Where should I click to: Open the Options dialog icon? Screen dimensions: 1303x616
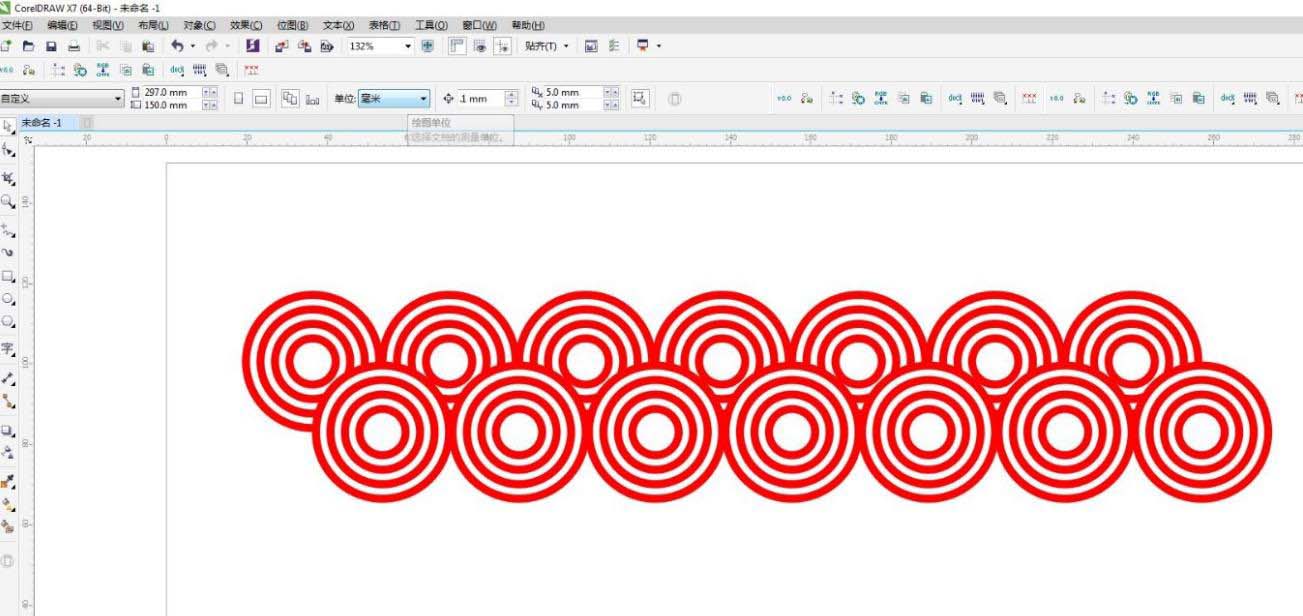pos(612,46)
